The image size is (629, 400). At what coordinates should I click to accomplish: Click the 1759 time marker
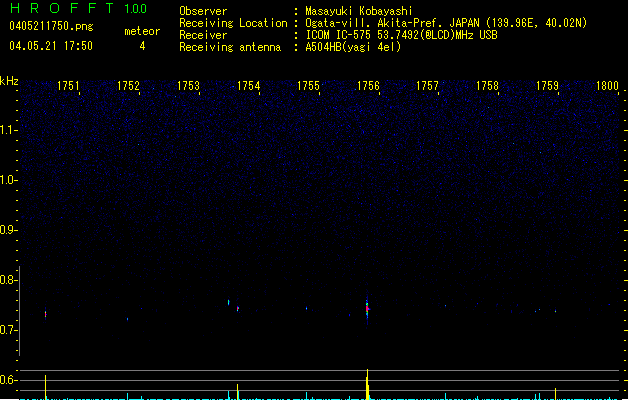pyautogui.click(x=548, y=86)
